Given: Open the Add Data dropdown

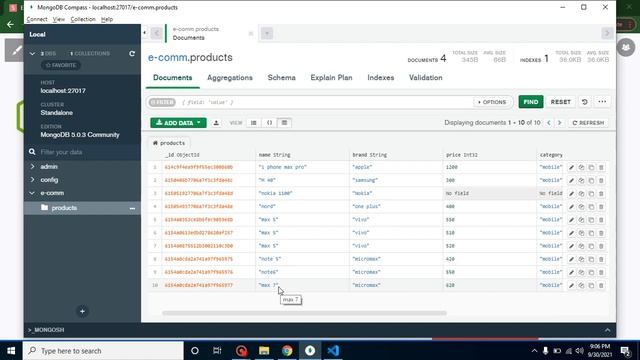Looking at the screenshot, I should coord(178,123).
